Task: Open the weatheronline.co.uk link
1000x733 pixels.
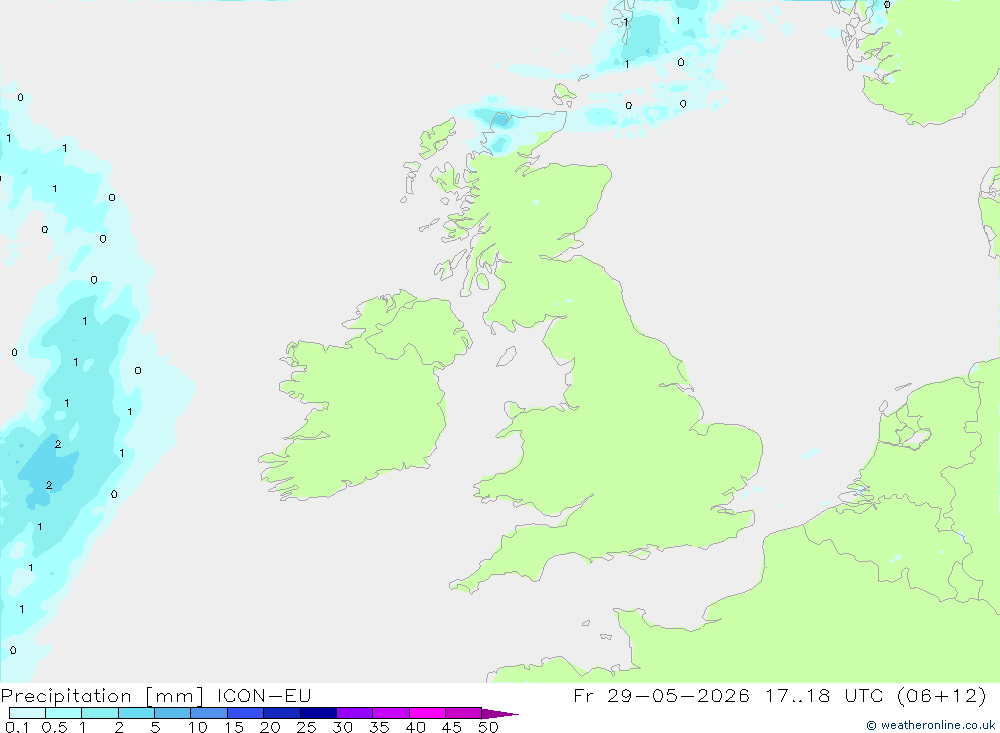Action: point(930,725)
